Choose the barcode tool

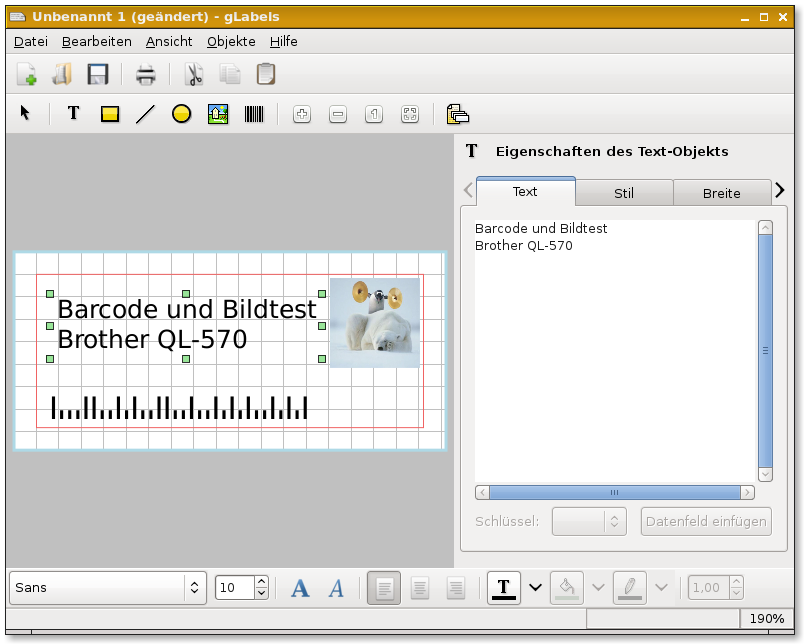pyautogui.click(x=254, y=114)
